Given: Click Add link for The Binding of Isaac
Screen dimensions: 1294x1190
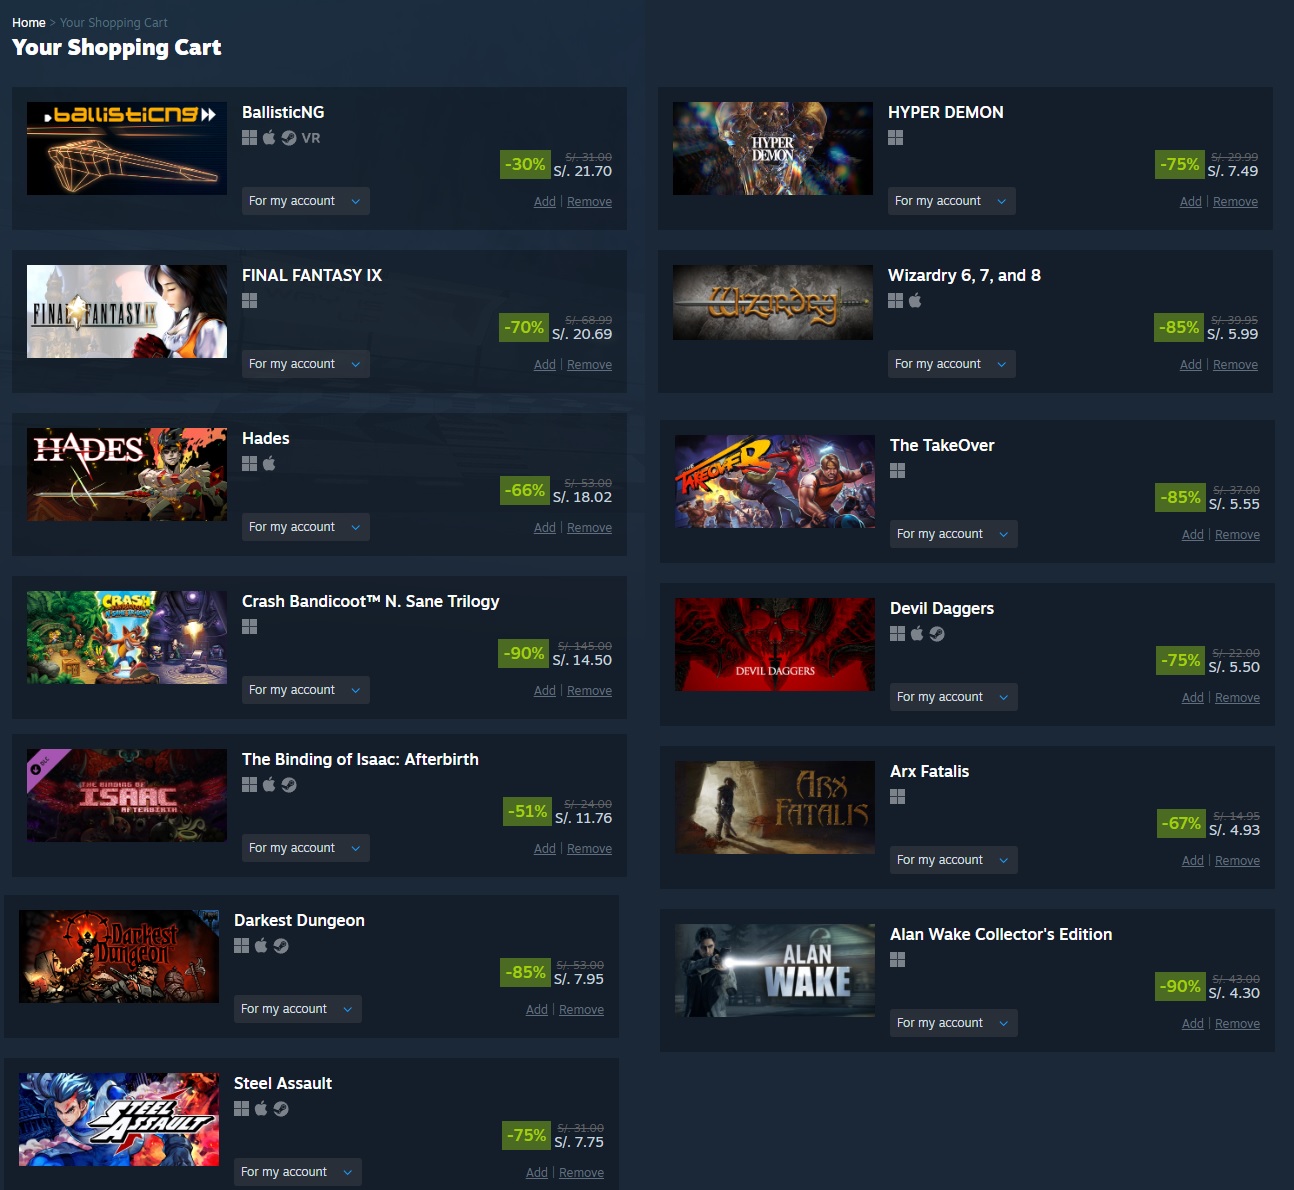Looking at the screenshot, I should coord(544,849).
